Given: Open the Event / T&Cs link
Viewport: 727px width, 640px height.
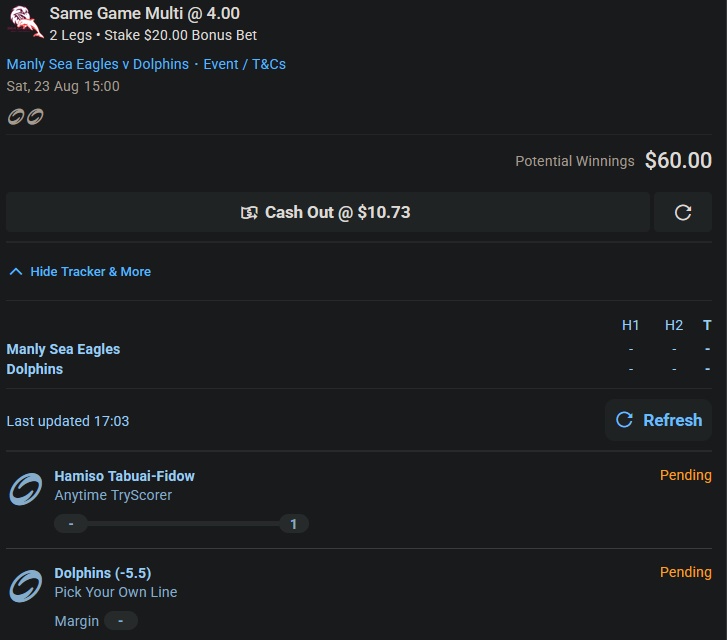Looking at the screenshot, I should 244,64.
